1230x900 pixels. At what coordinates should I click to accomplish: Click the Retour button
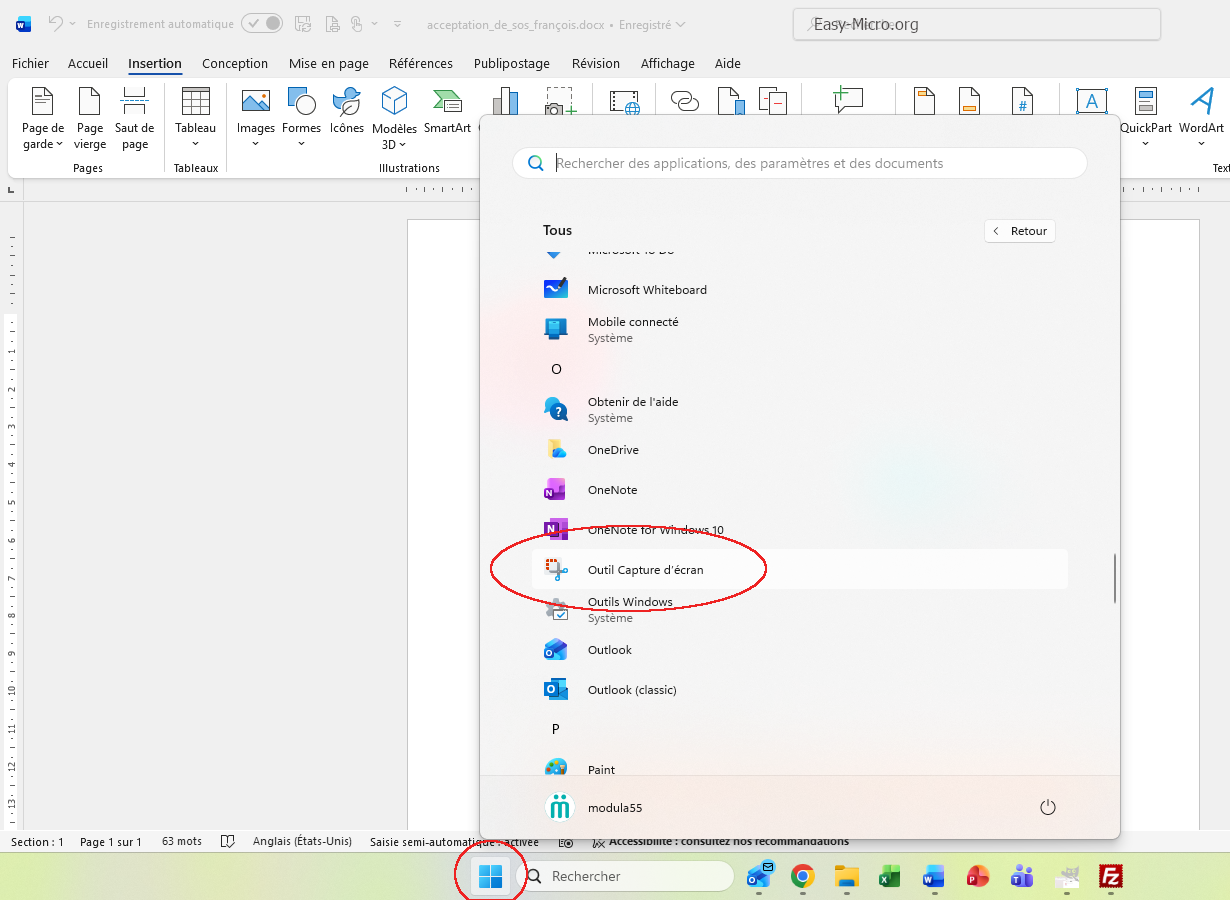[x=1020, y=231]
